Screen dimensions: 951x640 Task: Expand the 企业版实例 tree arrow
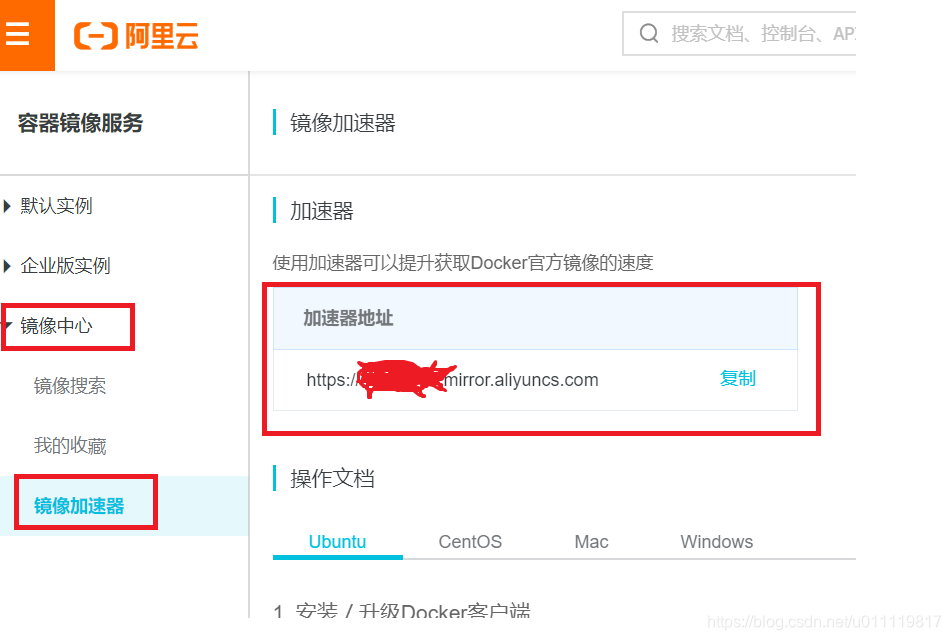(7, 266)
